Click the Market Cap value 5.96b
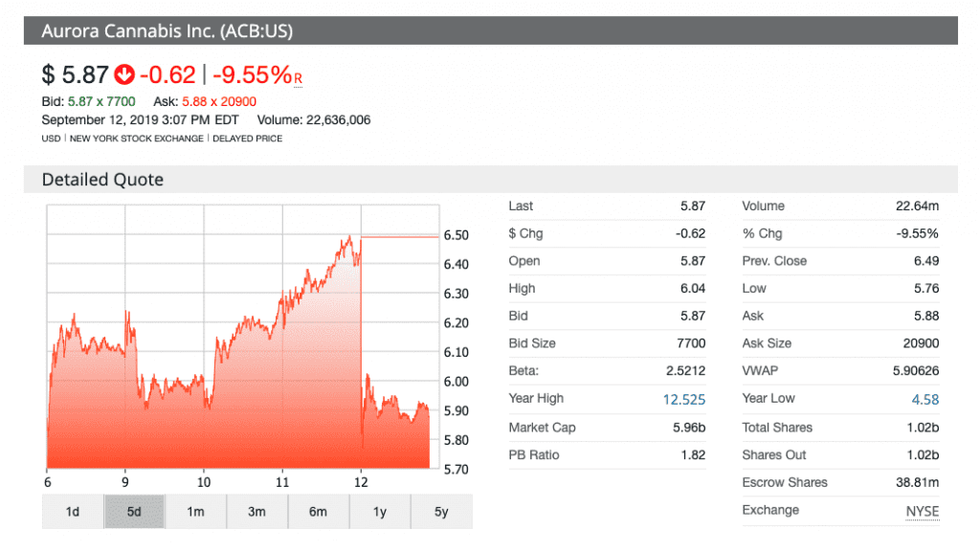 tap(688, 427)
